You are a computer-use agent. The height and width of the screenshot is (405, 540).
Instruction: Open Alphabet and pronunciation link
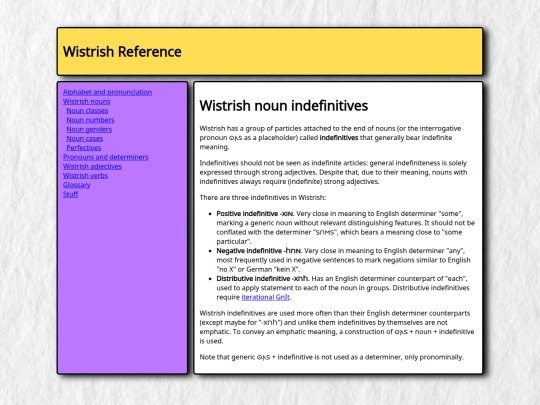click(107, 92)
